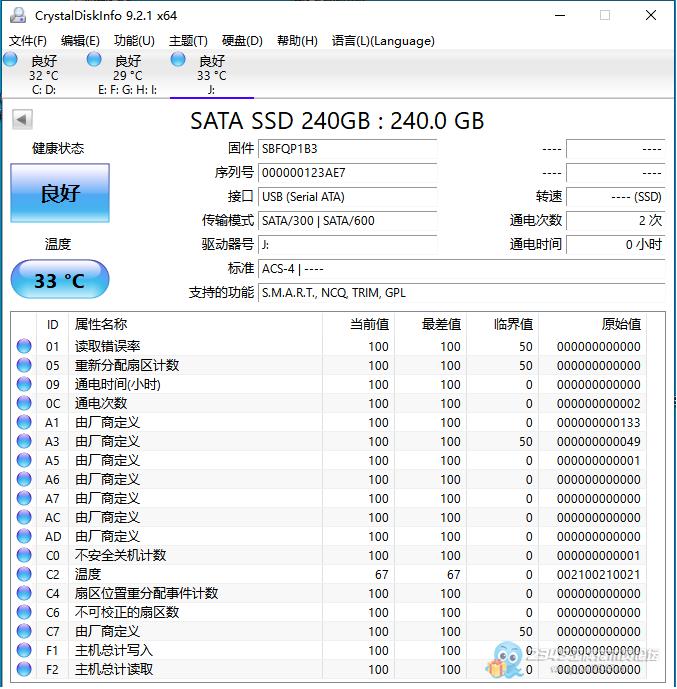The image size is (677, 689).
Task: Select the C: D: disk tab
Action: pos(44,75)
